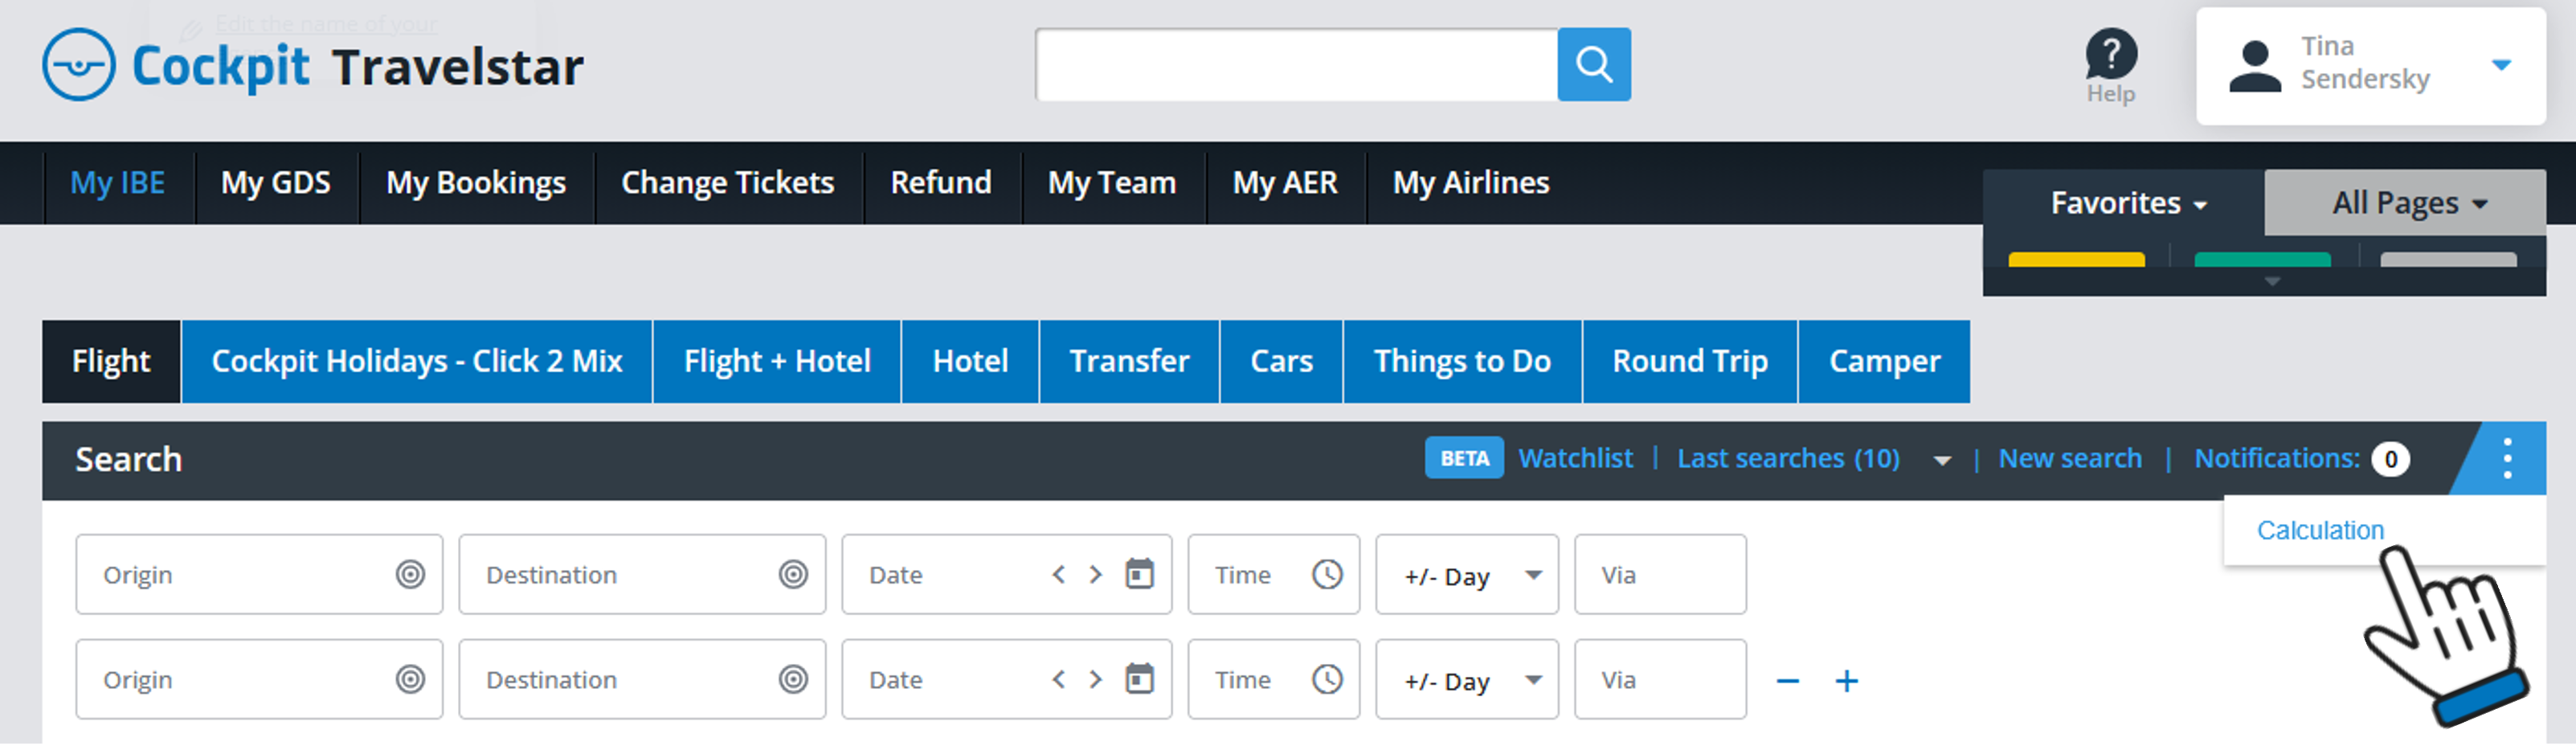Screen dimensions: 2576x746
Task: Click the blue magnifier search button
Action: point(1593,65)
